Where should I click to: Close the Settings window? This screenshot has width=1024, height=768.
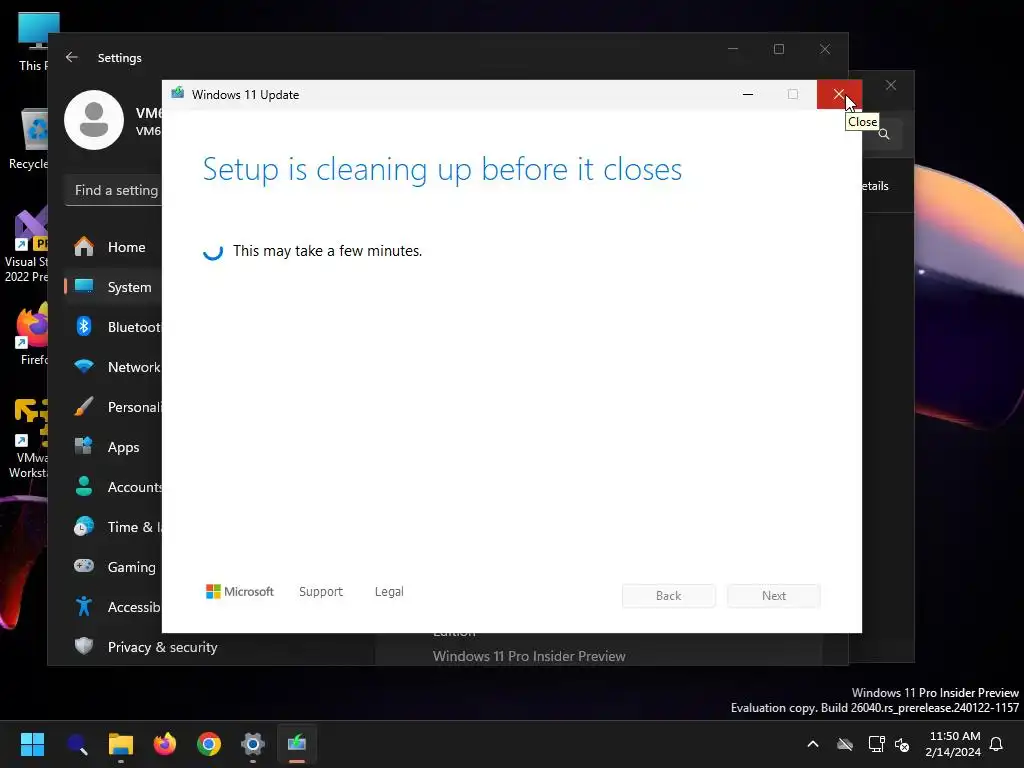coord(825,49)
